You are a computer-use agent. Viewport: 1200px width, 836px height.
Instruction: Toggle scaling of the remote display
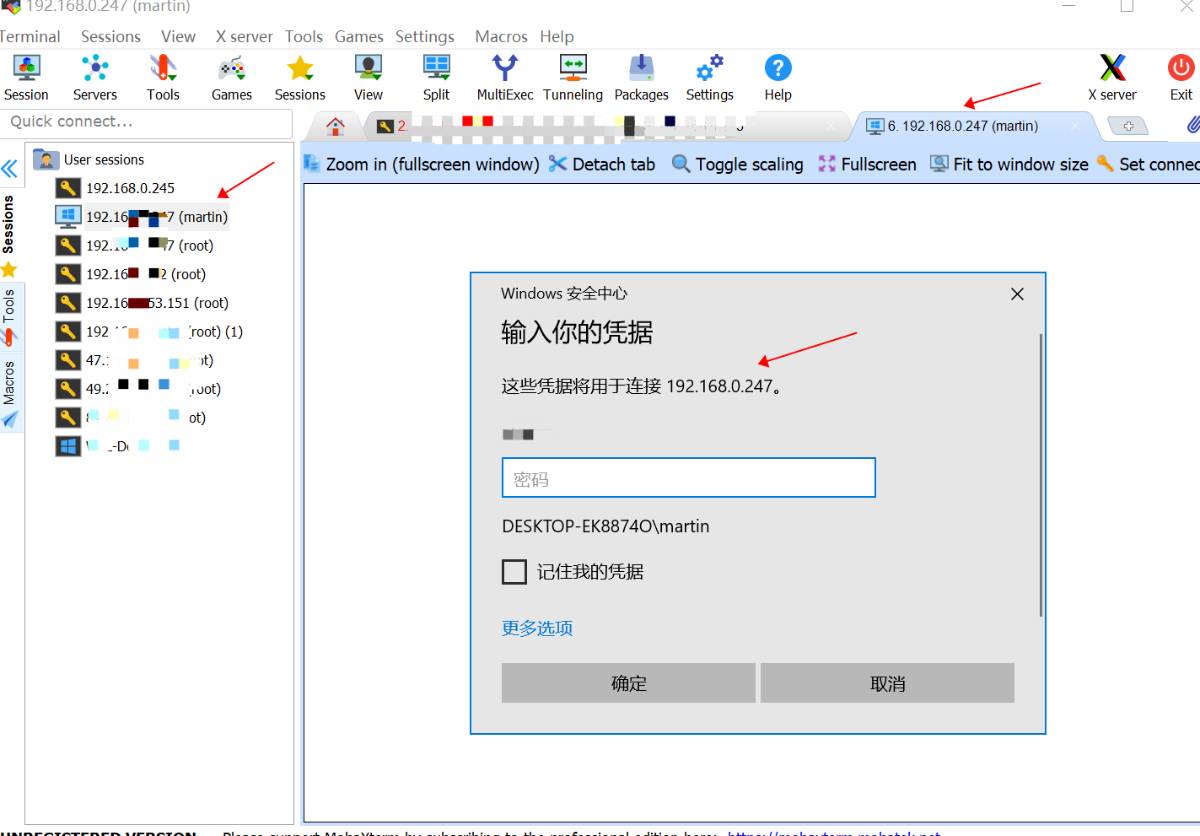(738, 164)
